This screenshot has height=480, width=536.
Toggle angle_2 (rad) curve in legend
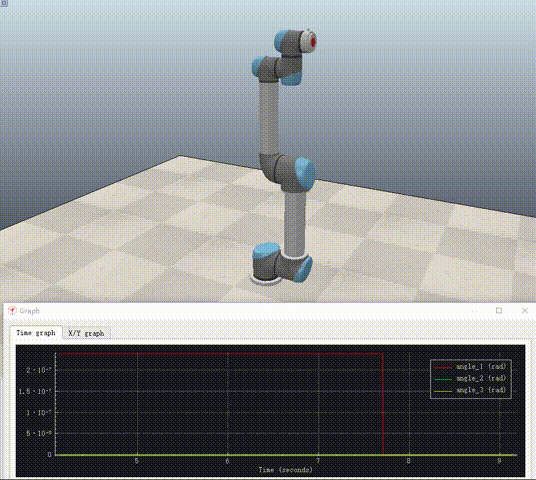tap(481, 378)
